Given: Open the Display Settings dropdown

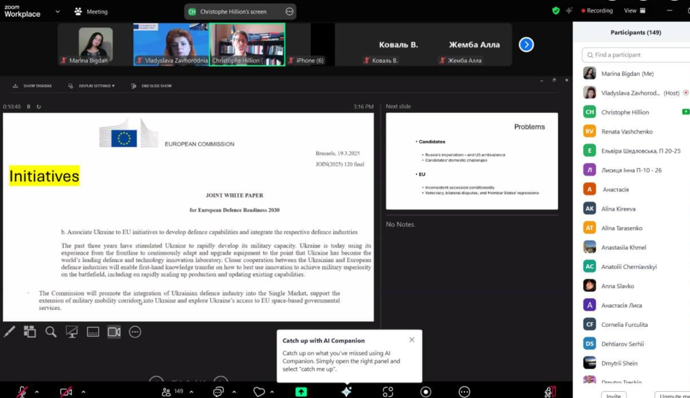Looking at the screenshot, I should (92, 86).
